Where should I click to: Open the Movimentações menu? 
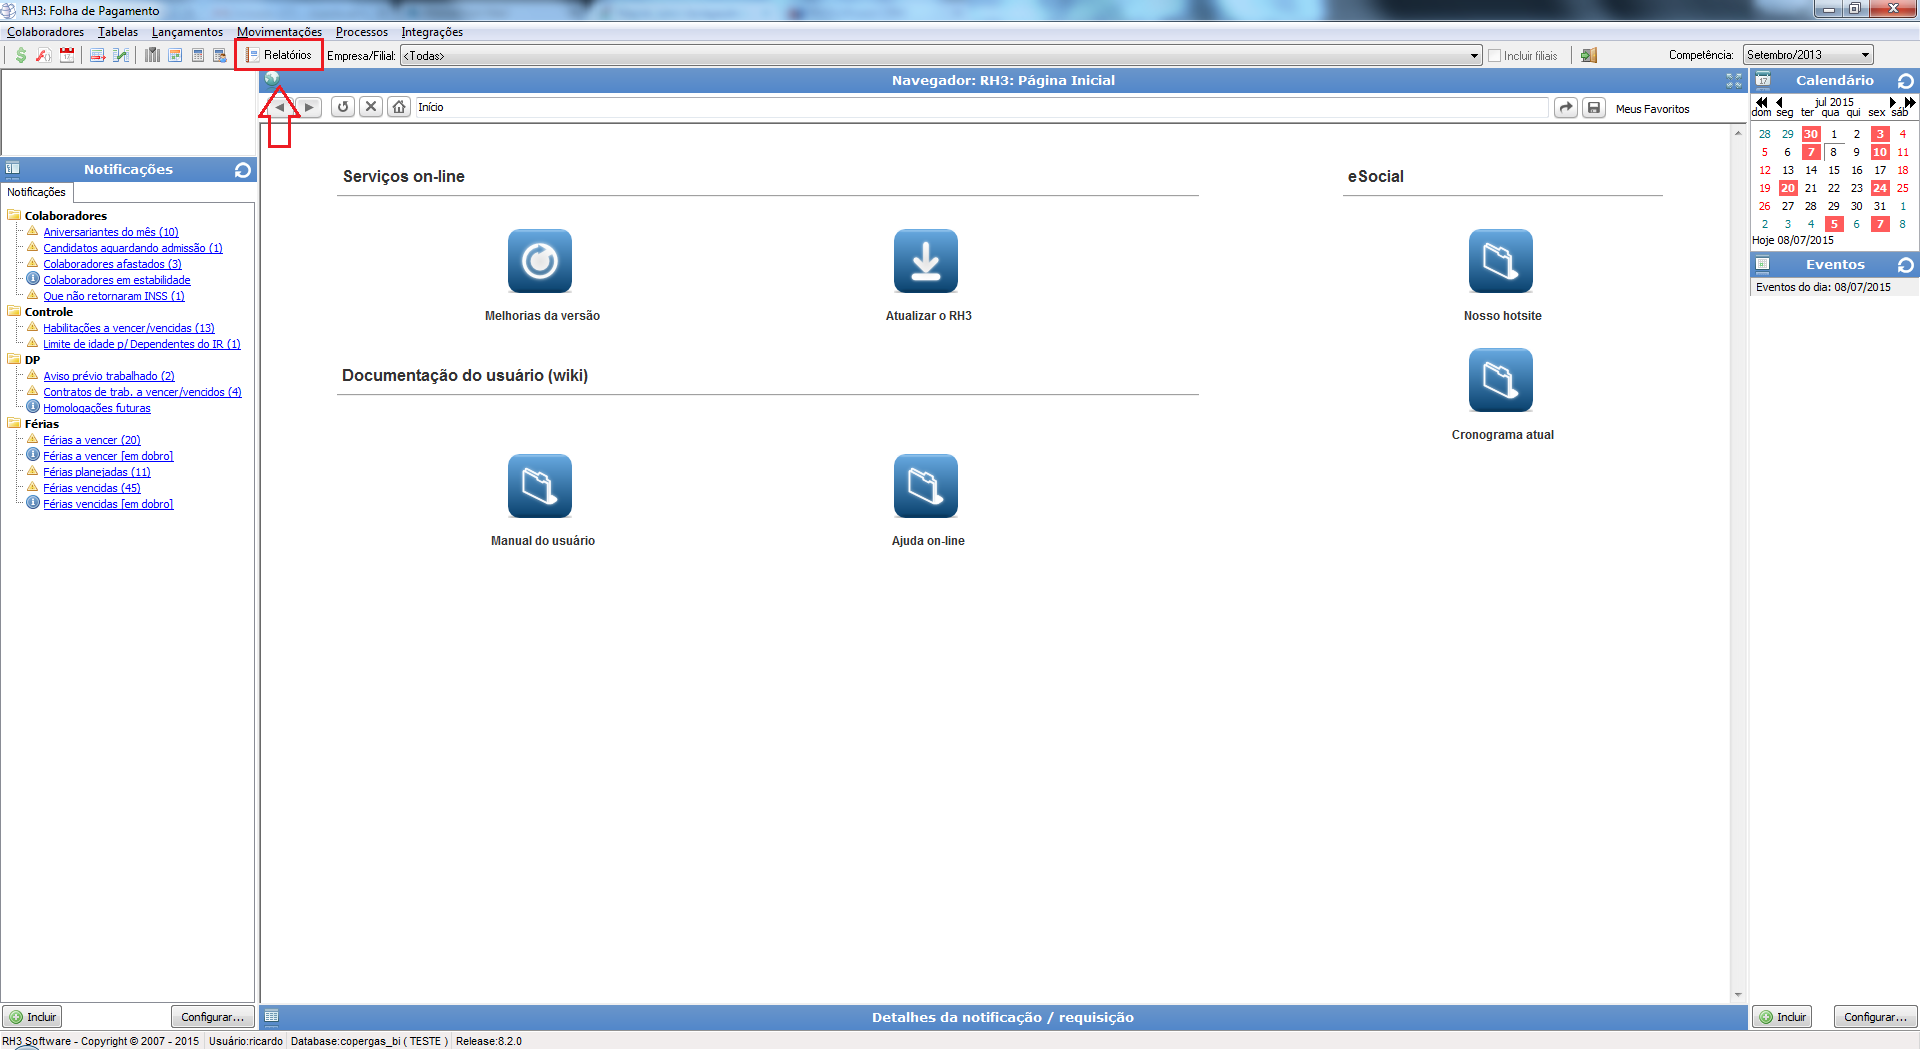pyautogui.click(x=279, y=32)
